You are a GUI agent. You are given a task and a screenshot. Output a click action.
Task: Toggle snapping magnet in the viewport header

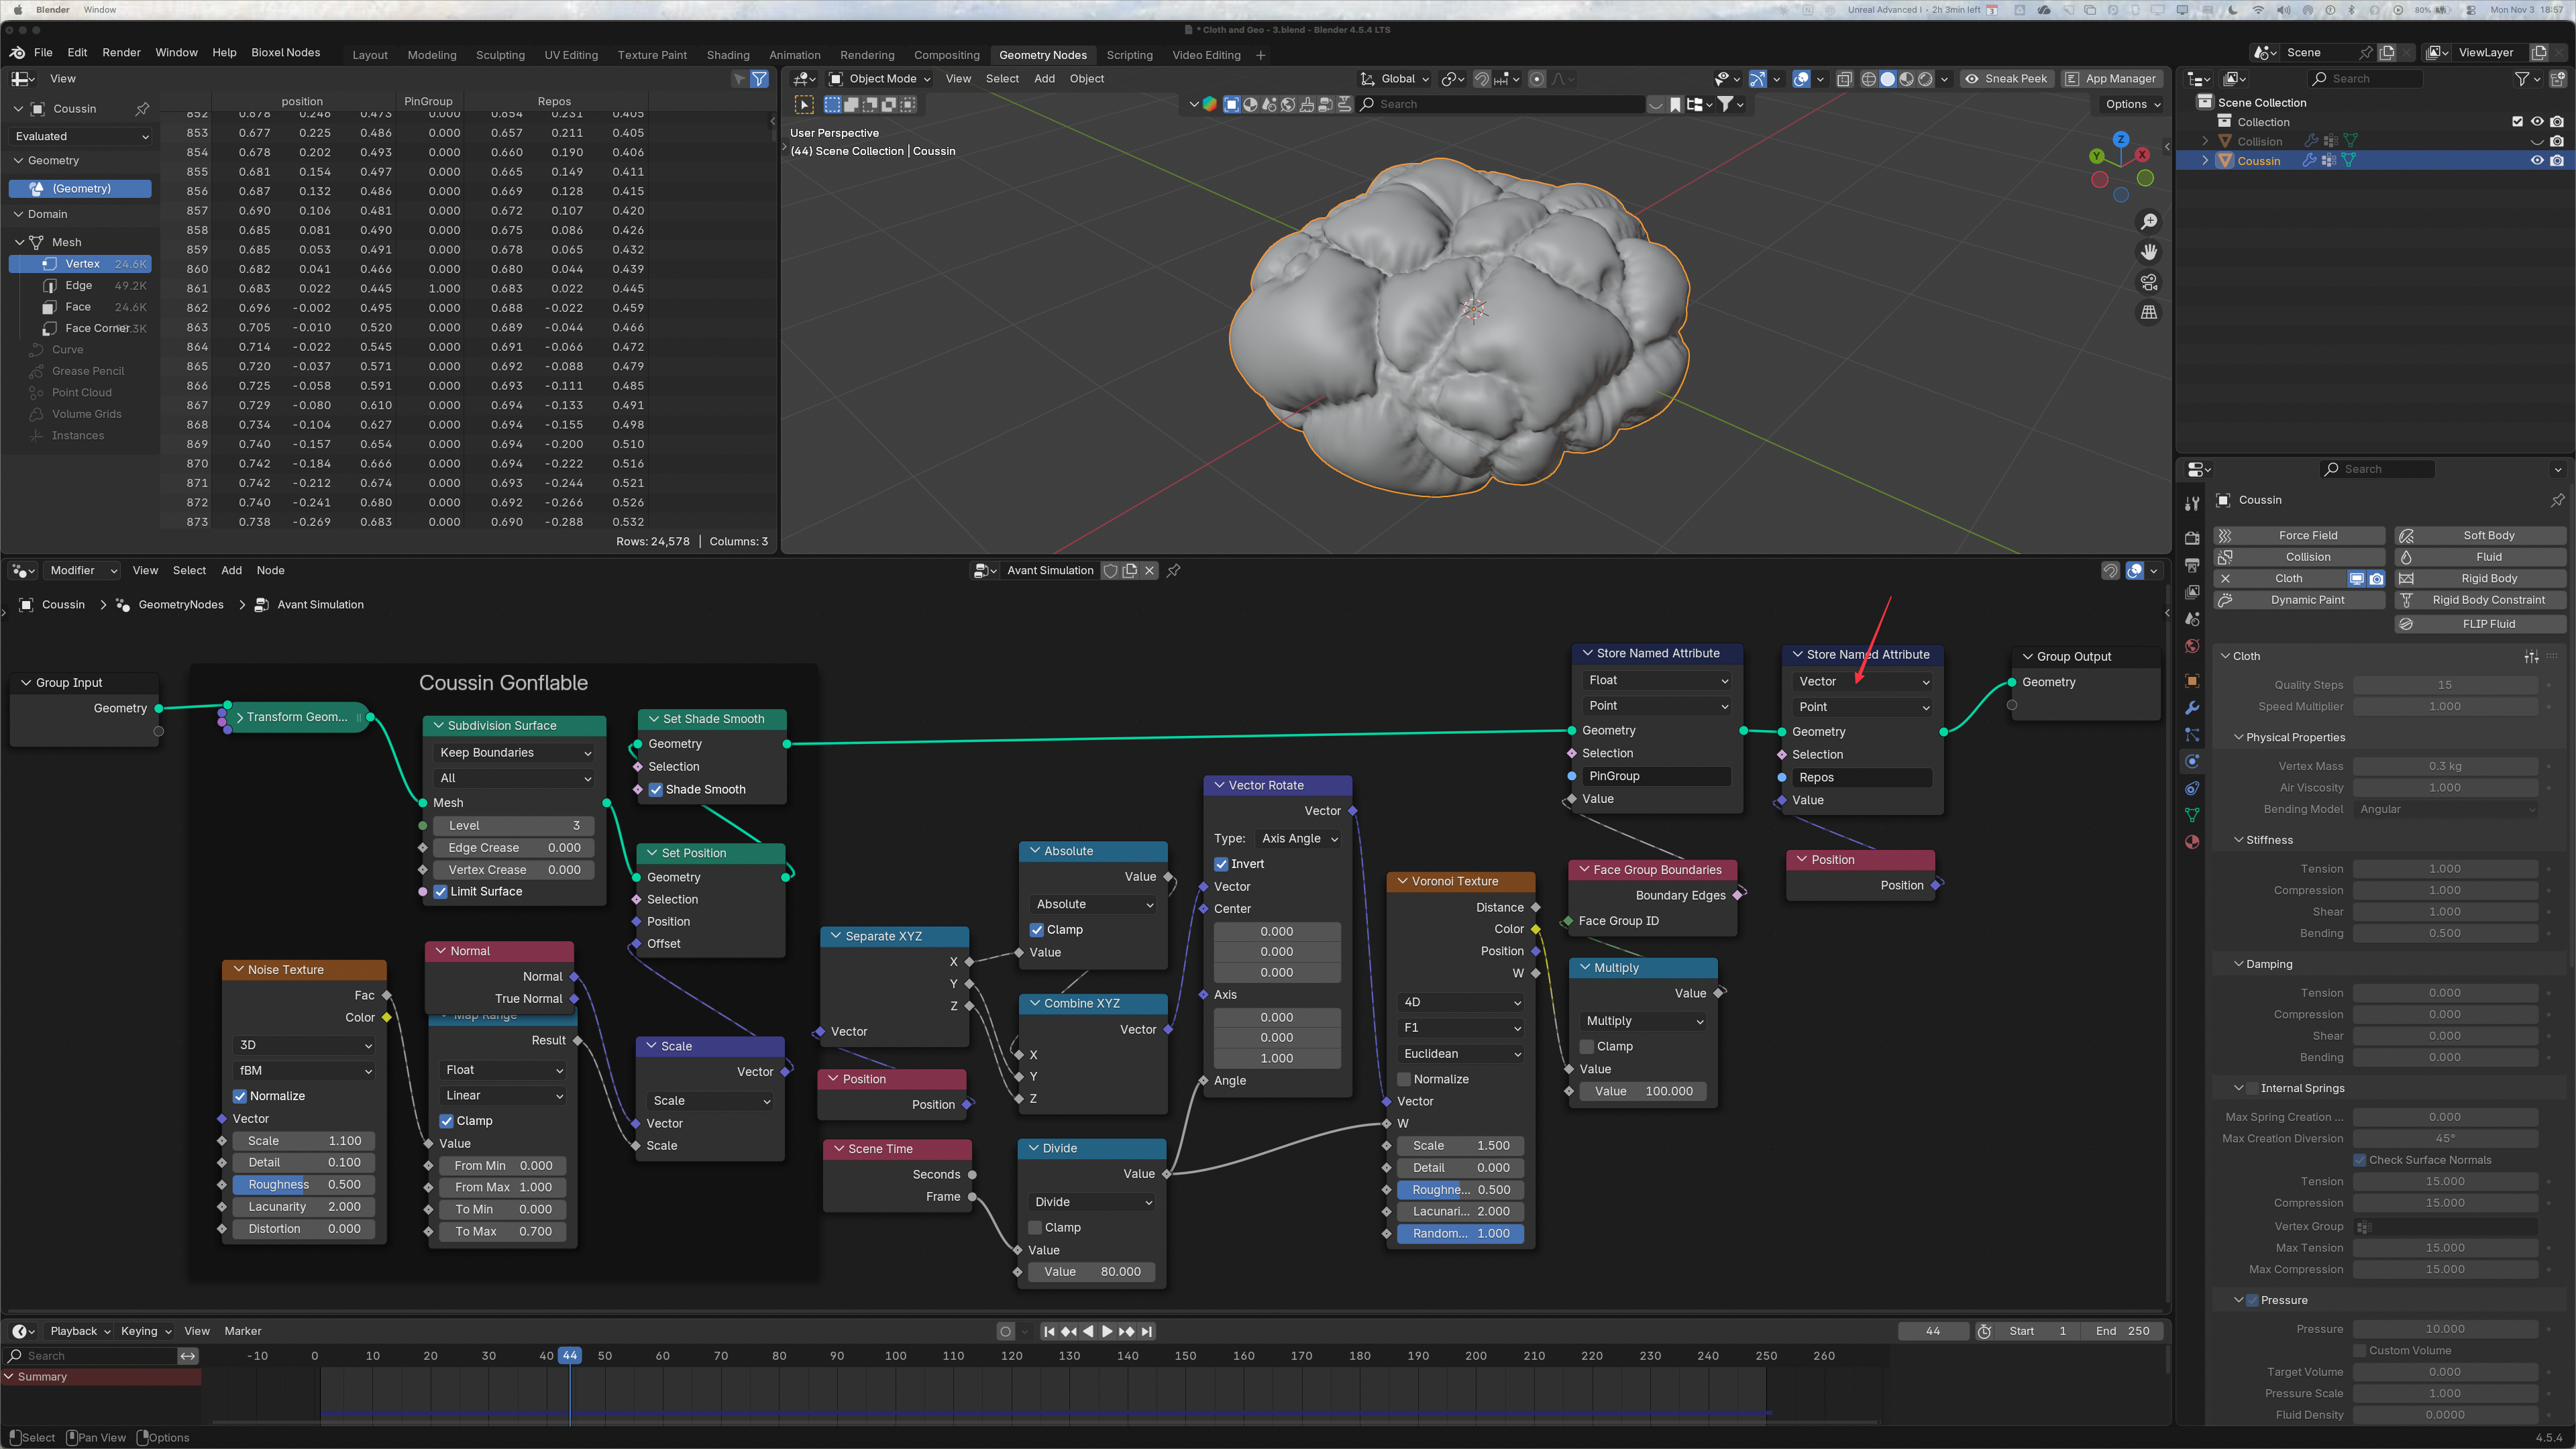click(1482, 79)
